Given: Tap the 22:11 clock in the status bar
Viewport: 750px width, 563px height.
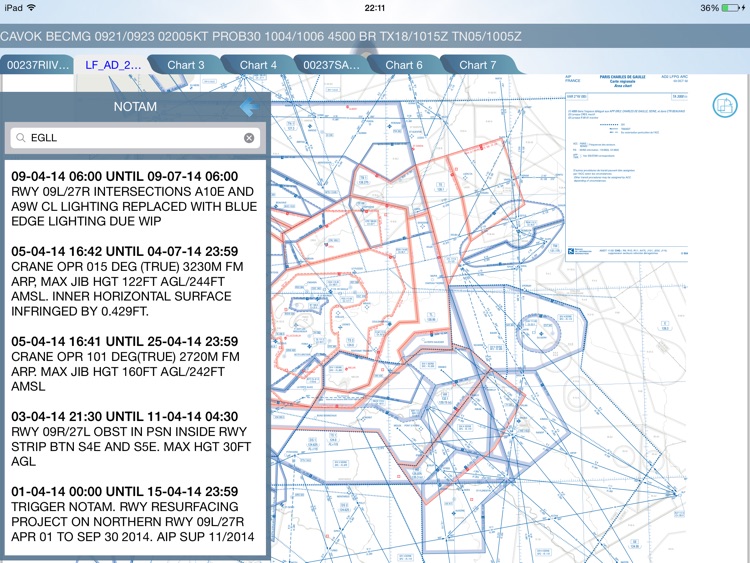Looking at the screenshot, I should 375,8.
